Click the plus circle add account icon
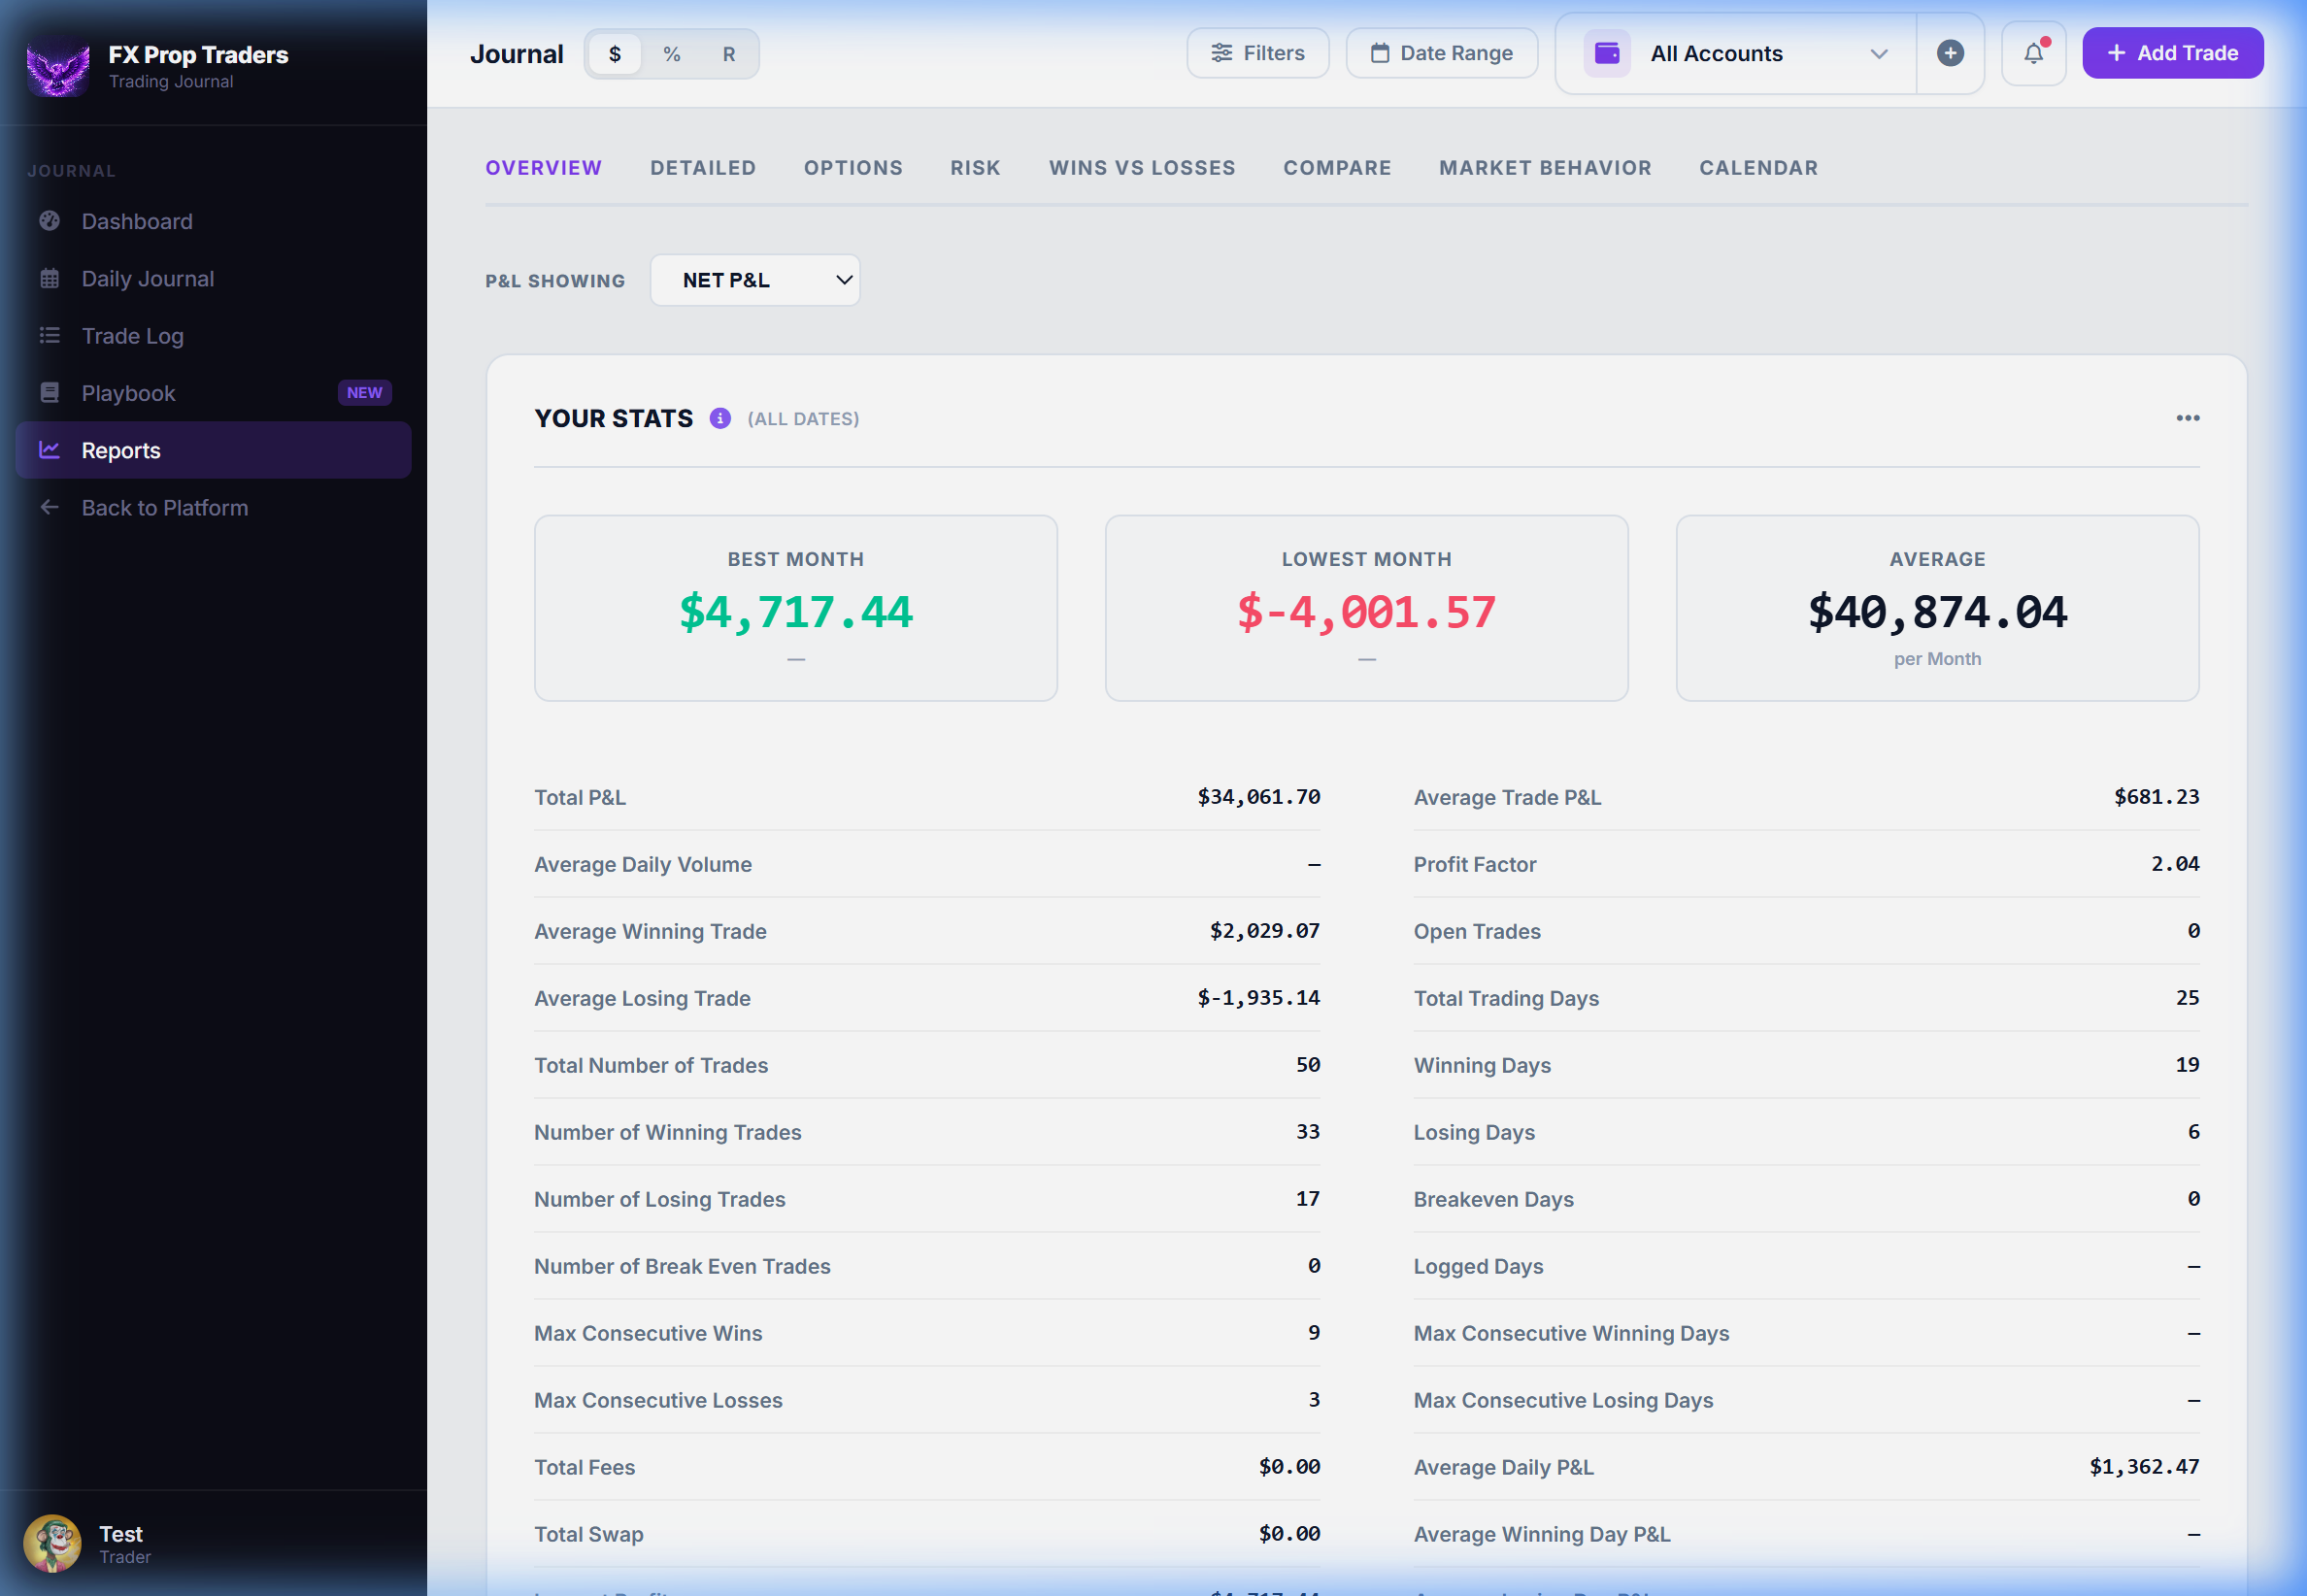Image resolution: width=2307 pixels, height=1596 pixels. pos(1950,54)
